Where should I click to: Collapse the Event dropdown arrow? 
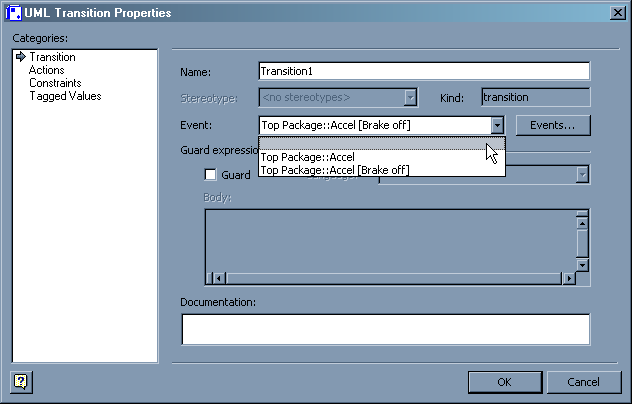(x=497, y=125)
